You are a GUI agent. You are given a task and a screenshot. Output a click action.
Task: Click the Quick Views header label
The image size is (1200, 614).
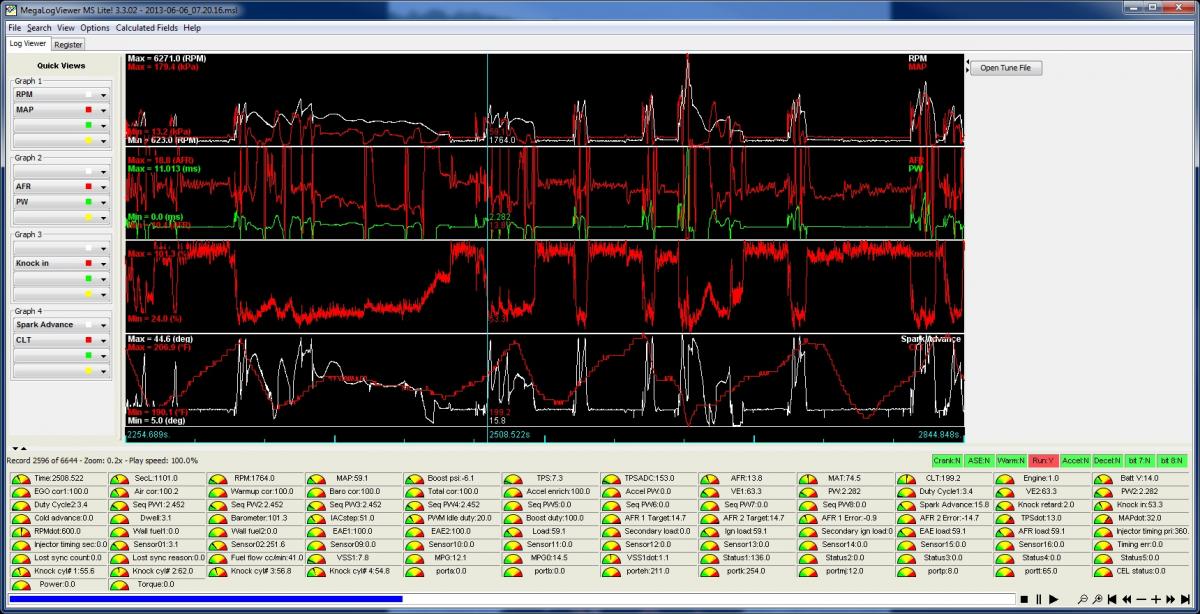pyautogui.click(x=61, y=66)
